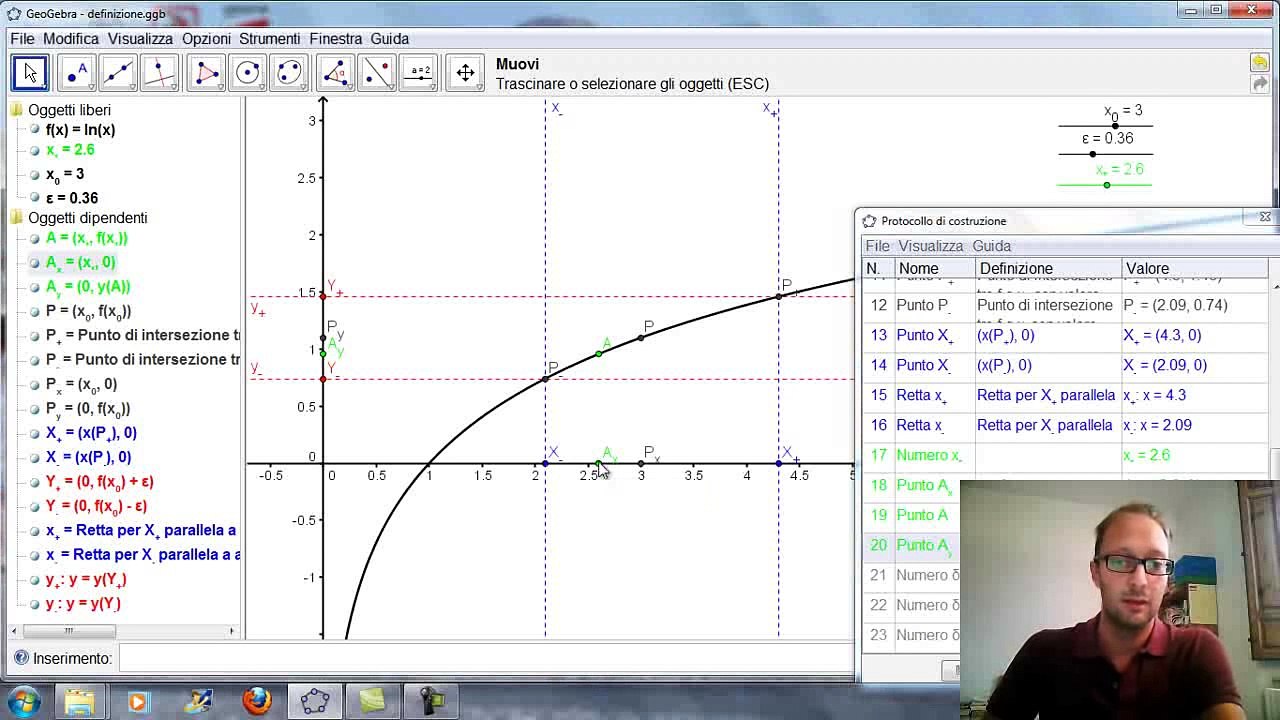
Task: Select the Perpendicular line tool
Action: 160,73
